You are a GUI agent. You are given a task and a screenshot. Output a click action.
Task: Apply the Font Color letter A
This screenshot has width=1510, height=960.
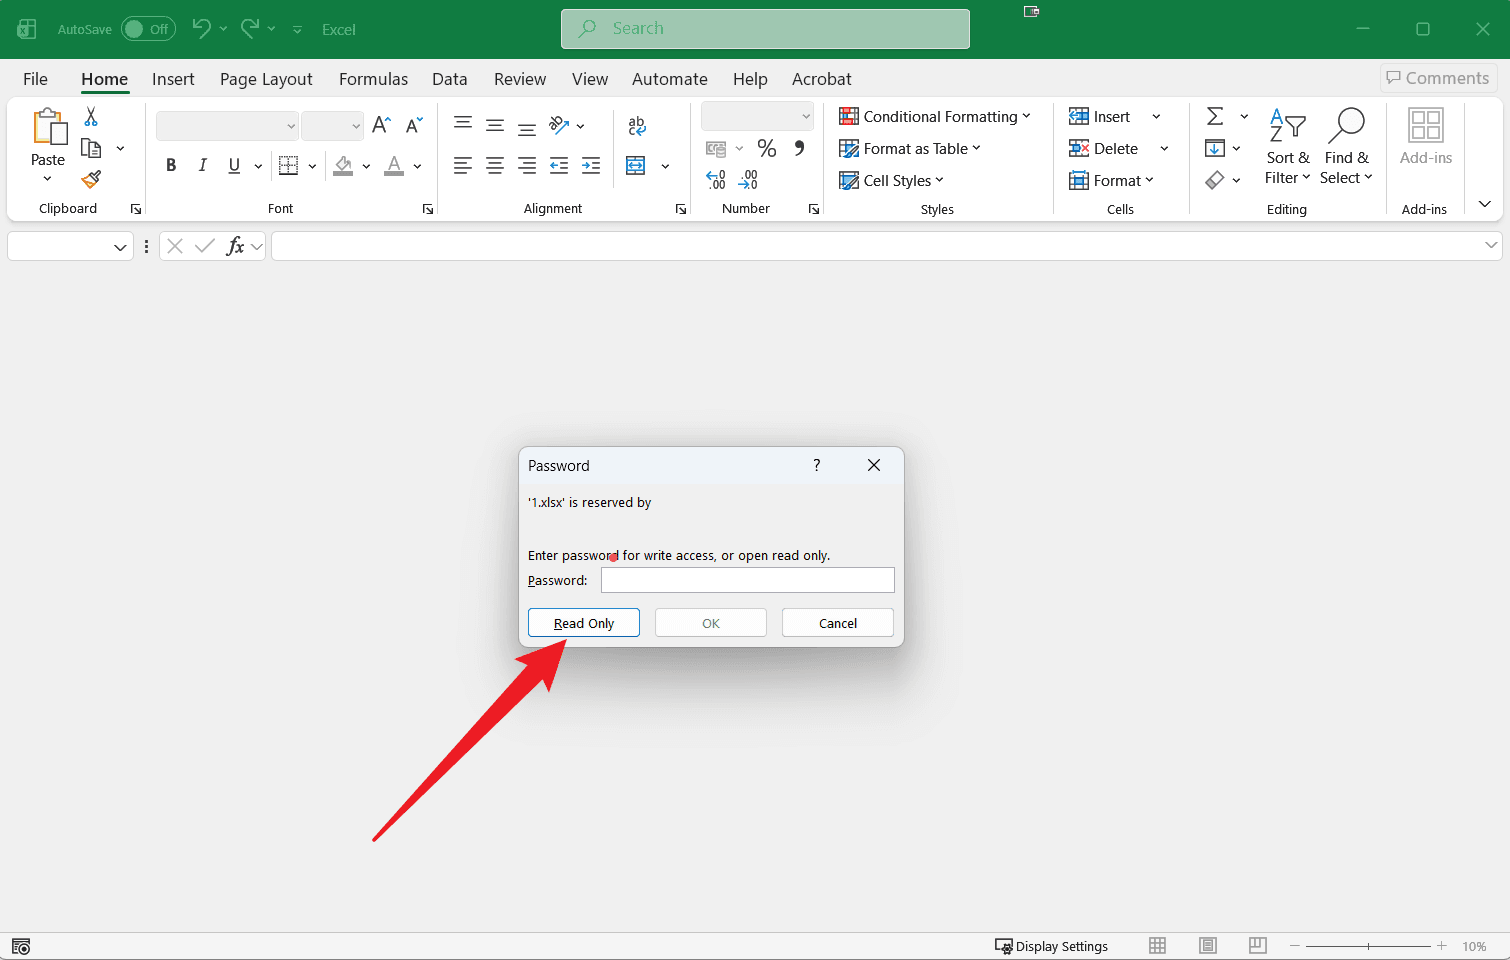394,166
